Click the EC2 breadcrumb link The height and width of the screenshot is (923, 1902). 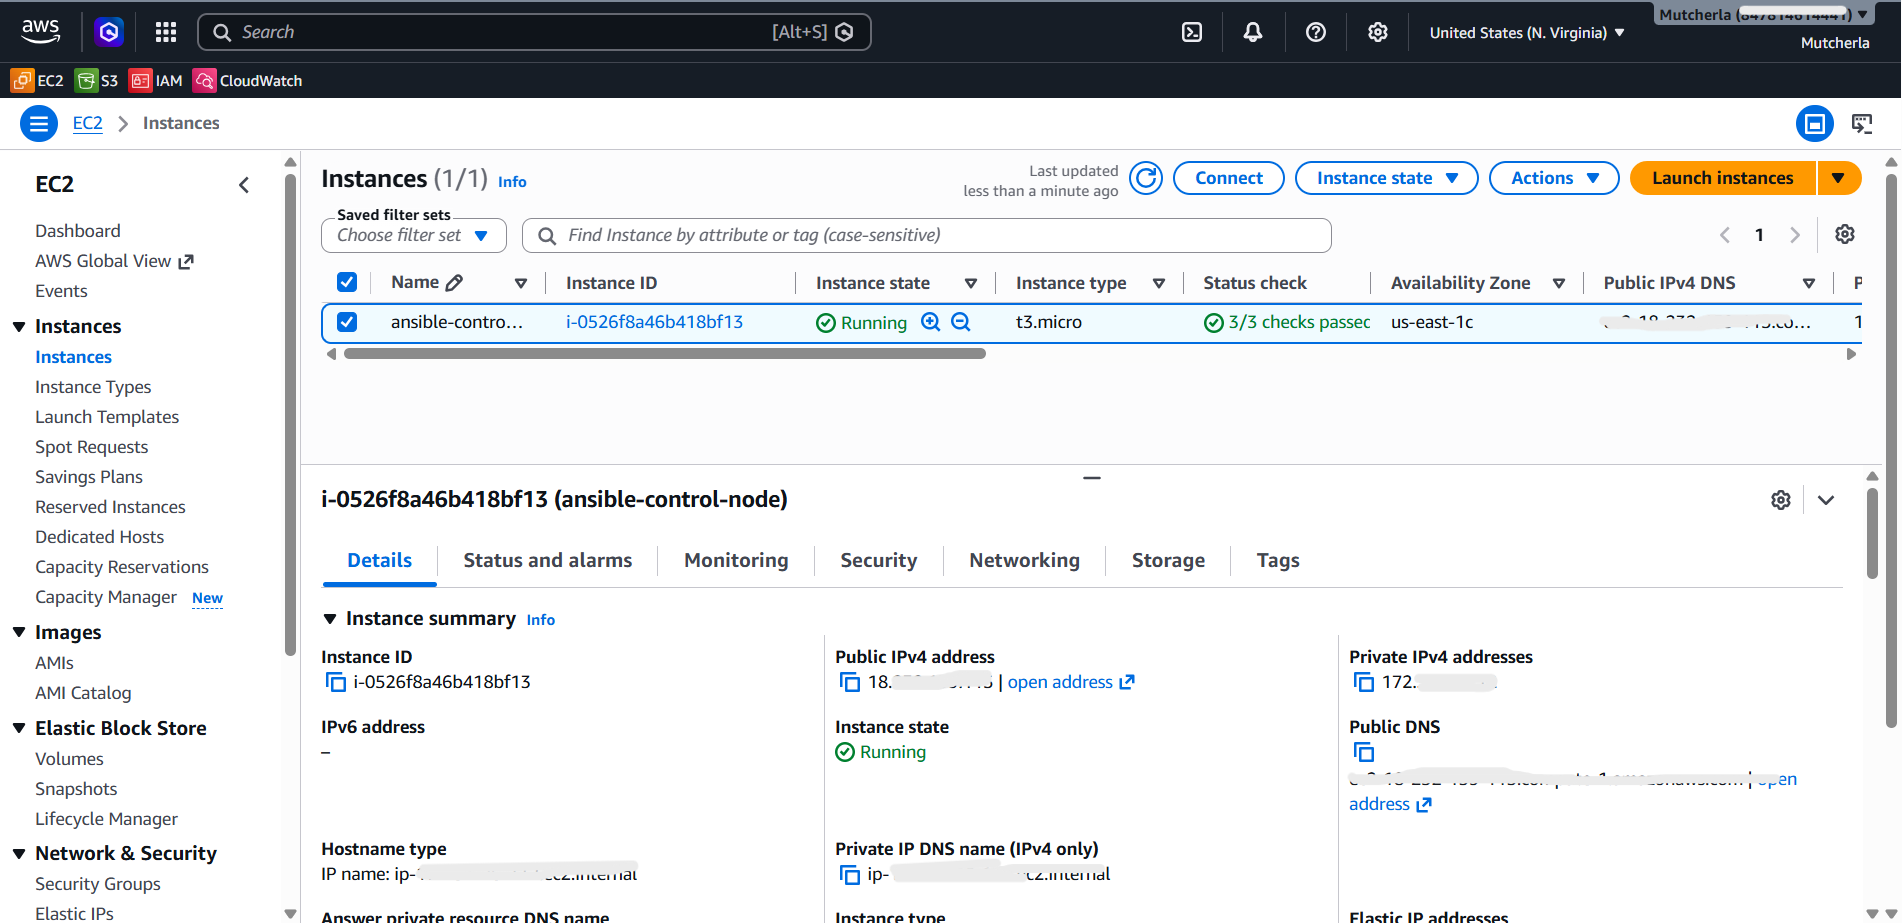click(x=88, y=123)
